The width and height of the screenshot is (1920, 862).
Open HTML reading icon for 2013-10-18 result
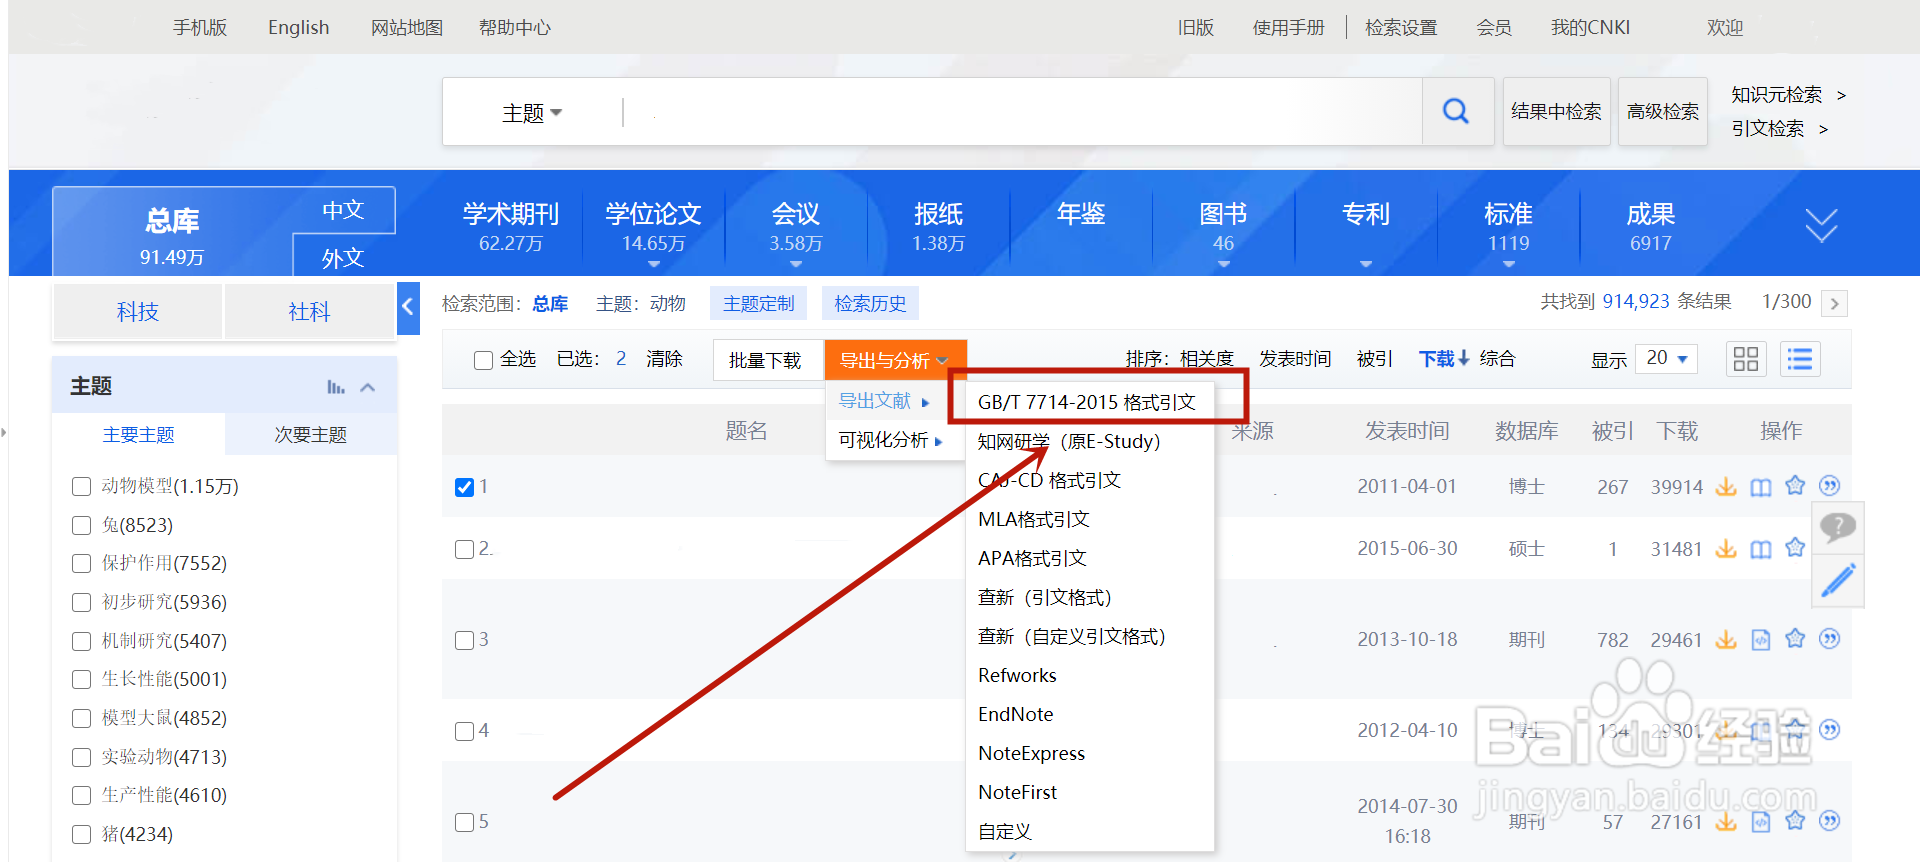tap(1761, 640)
